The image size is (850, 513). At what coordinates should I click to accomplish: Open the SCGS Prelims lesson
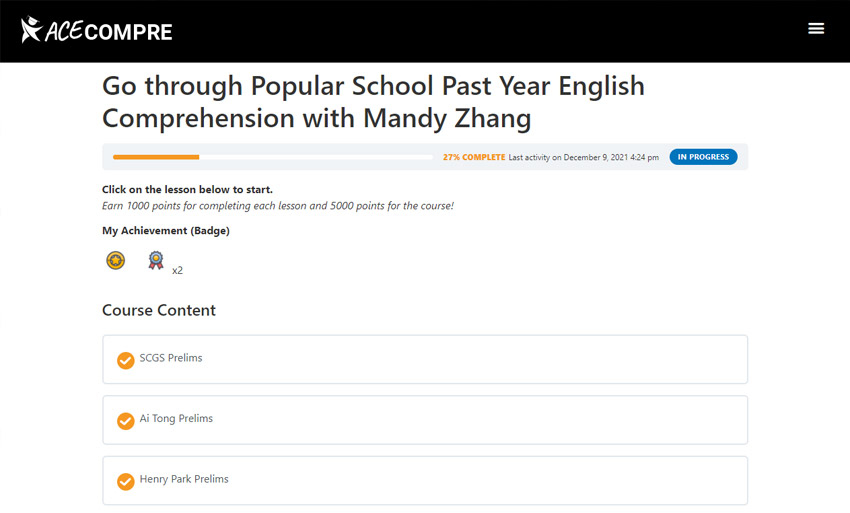pos(425,359)
